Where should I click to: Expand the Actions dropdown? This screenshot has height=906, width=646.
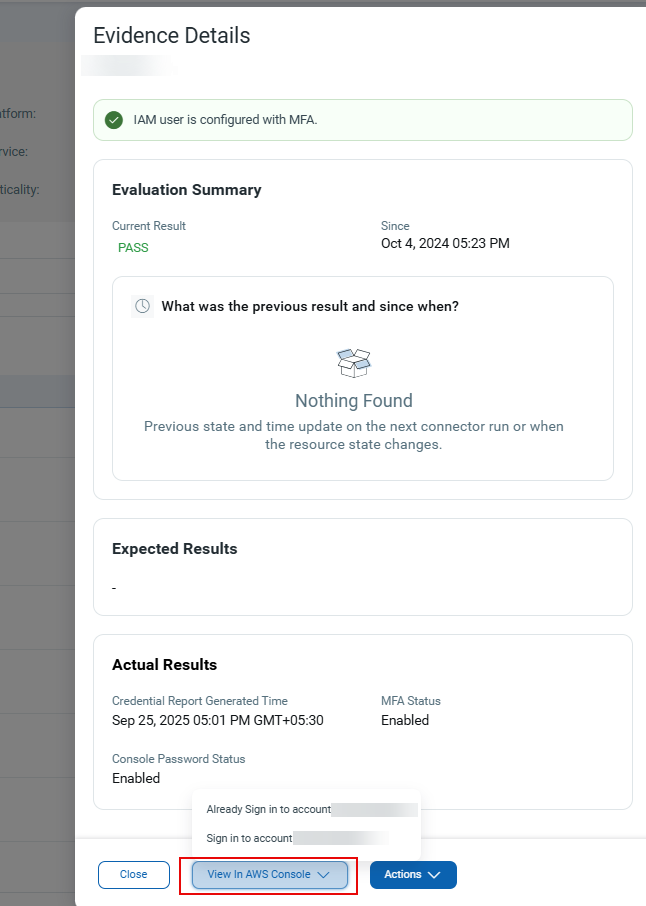(x=412, y=874)
